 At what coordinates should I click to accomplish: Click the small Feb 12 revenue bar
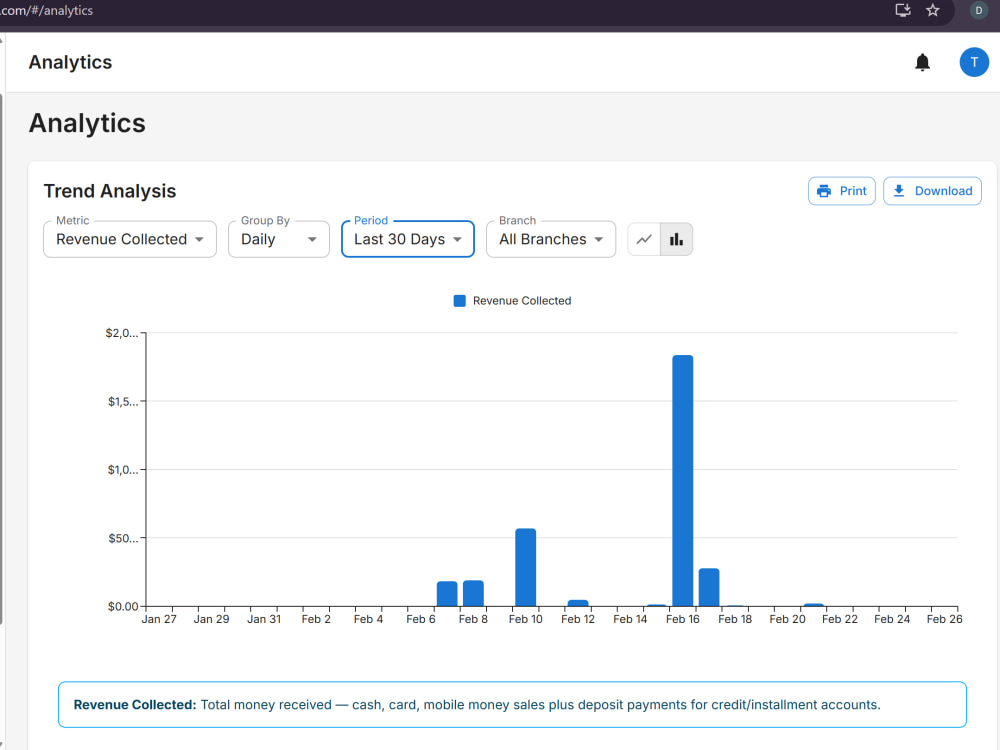(x=578, y=603)
